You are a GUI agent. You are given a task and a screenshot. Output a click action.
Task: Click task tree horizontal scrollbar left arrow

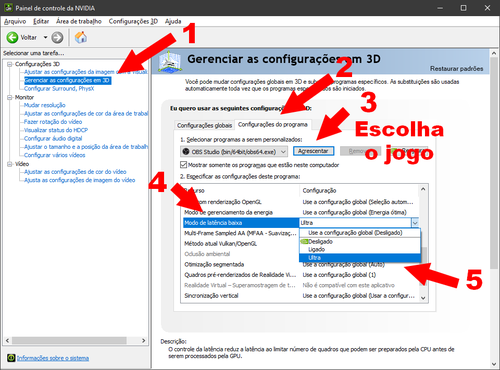[x=7, y=340]
